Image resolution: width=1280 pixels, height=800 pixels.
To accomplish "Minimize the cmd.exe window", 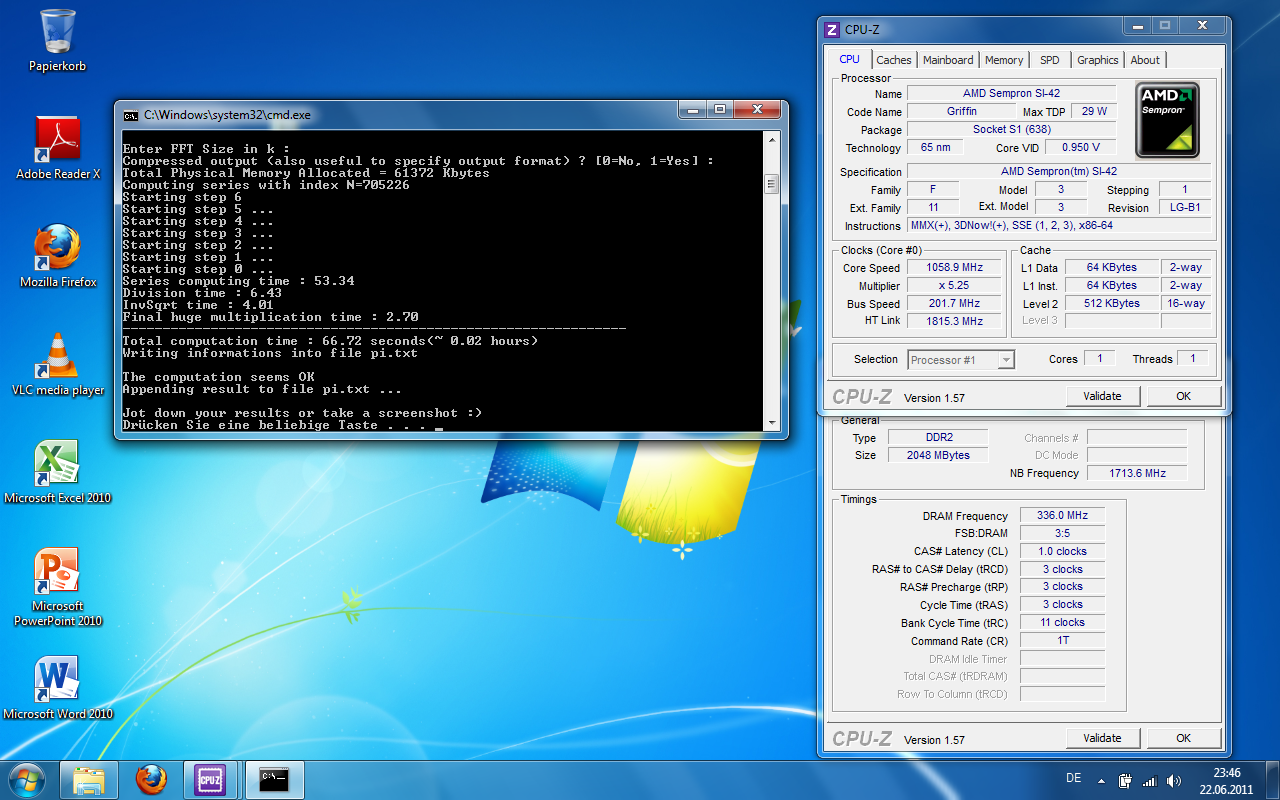I will [692, 110].
